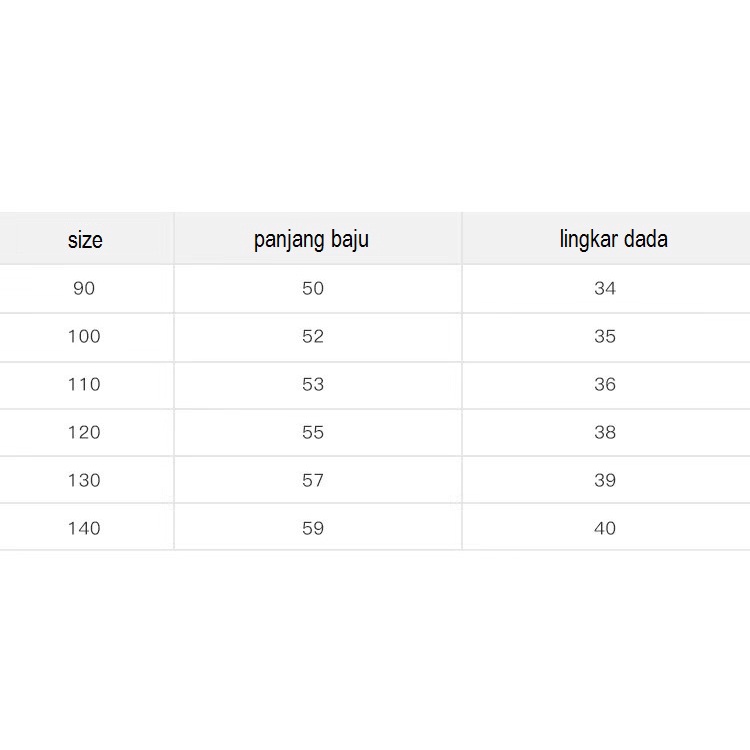Click lingkar dada value 34
The image size is (750, 750).
coord(605,288)
